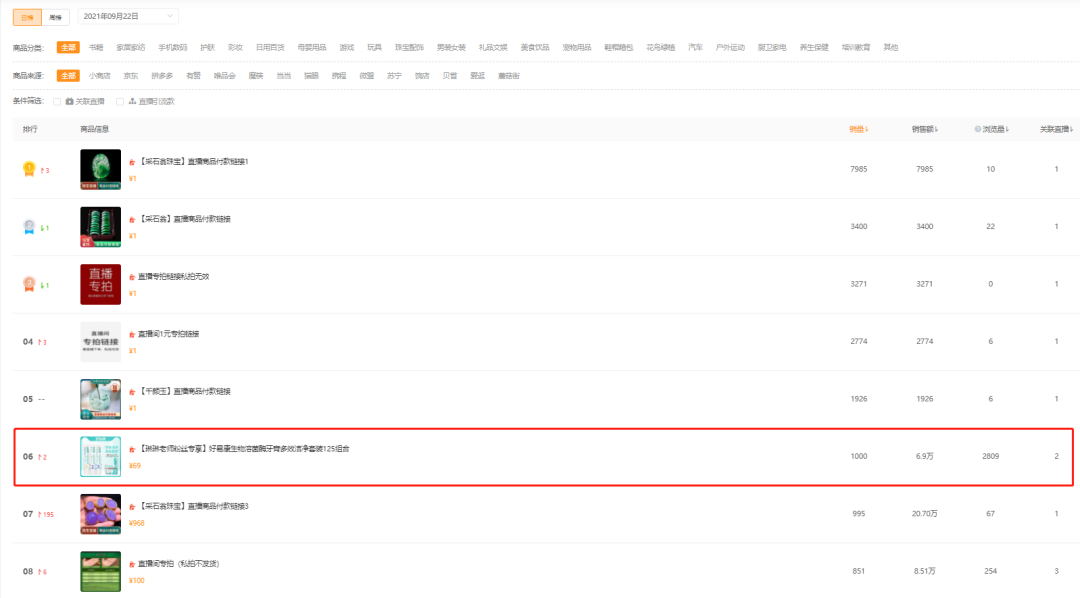
Task: Click platform icon before 琳琳老师粉丝专享 title
Action: pyautogui.click(x=132, y=449)
